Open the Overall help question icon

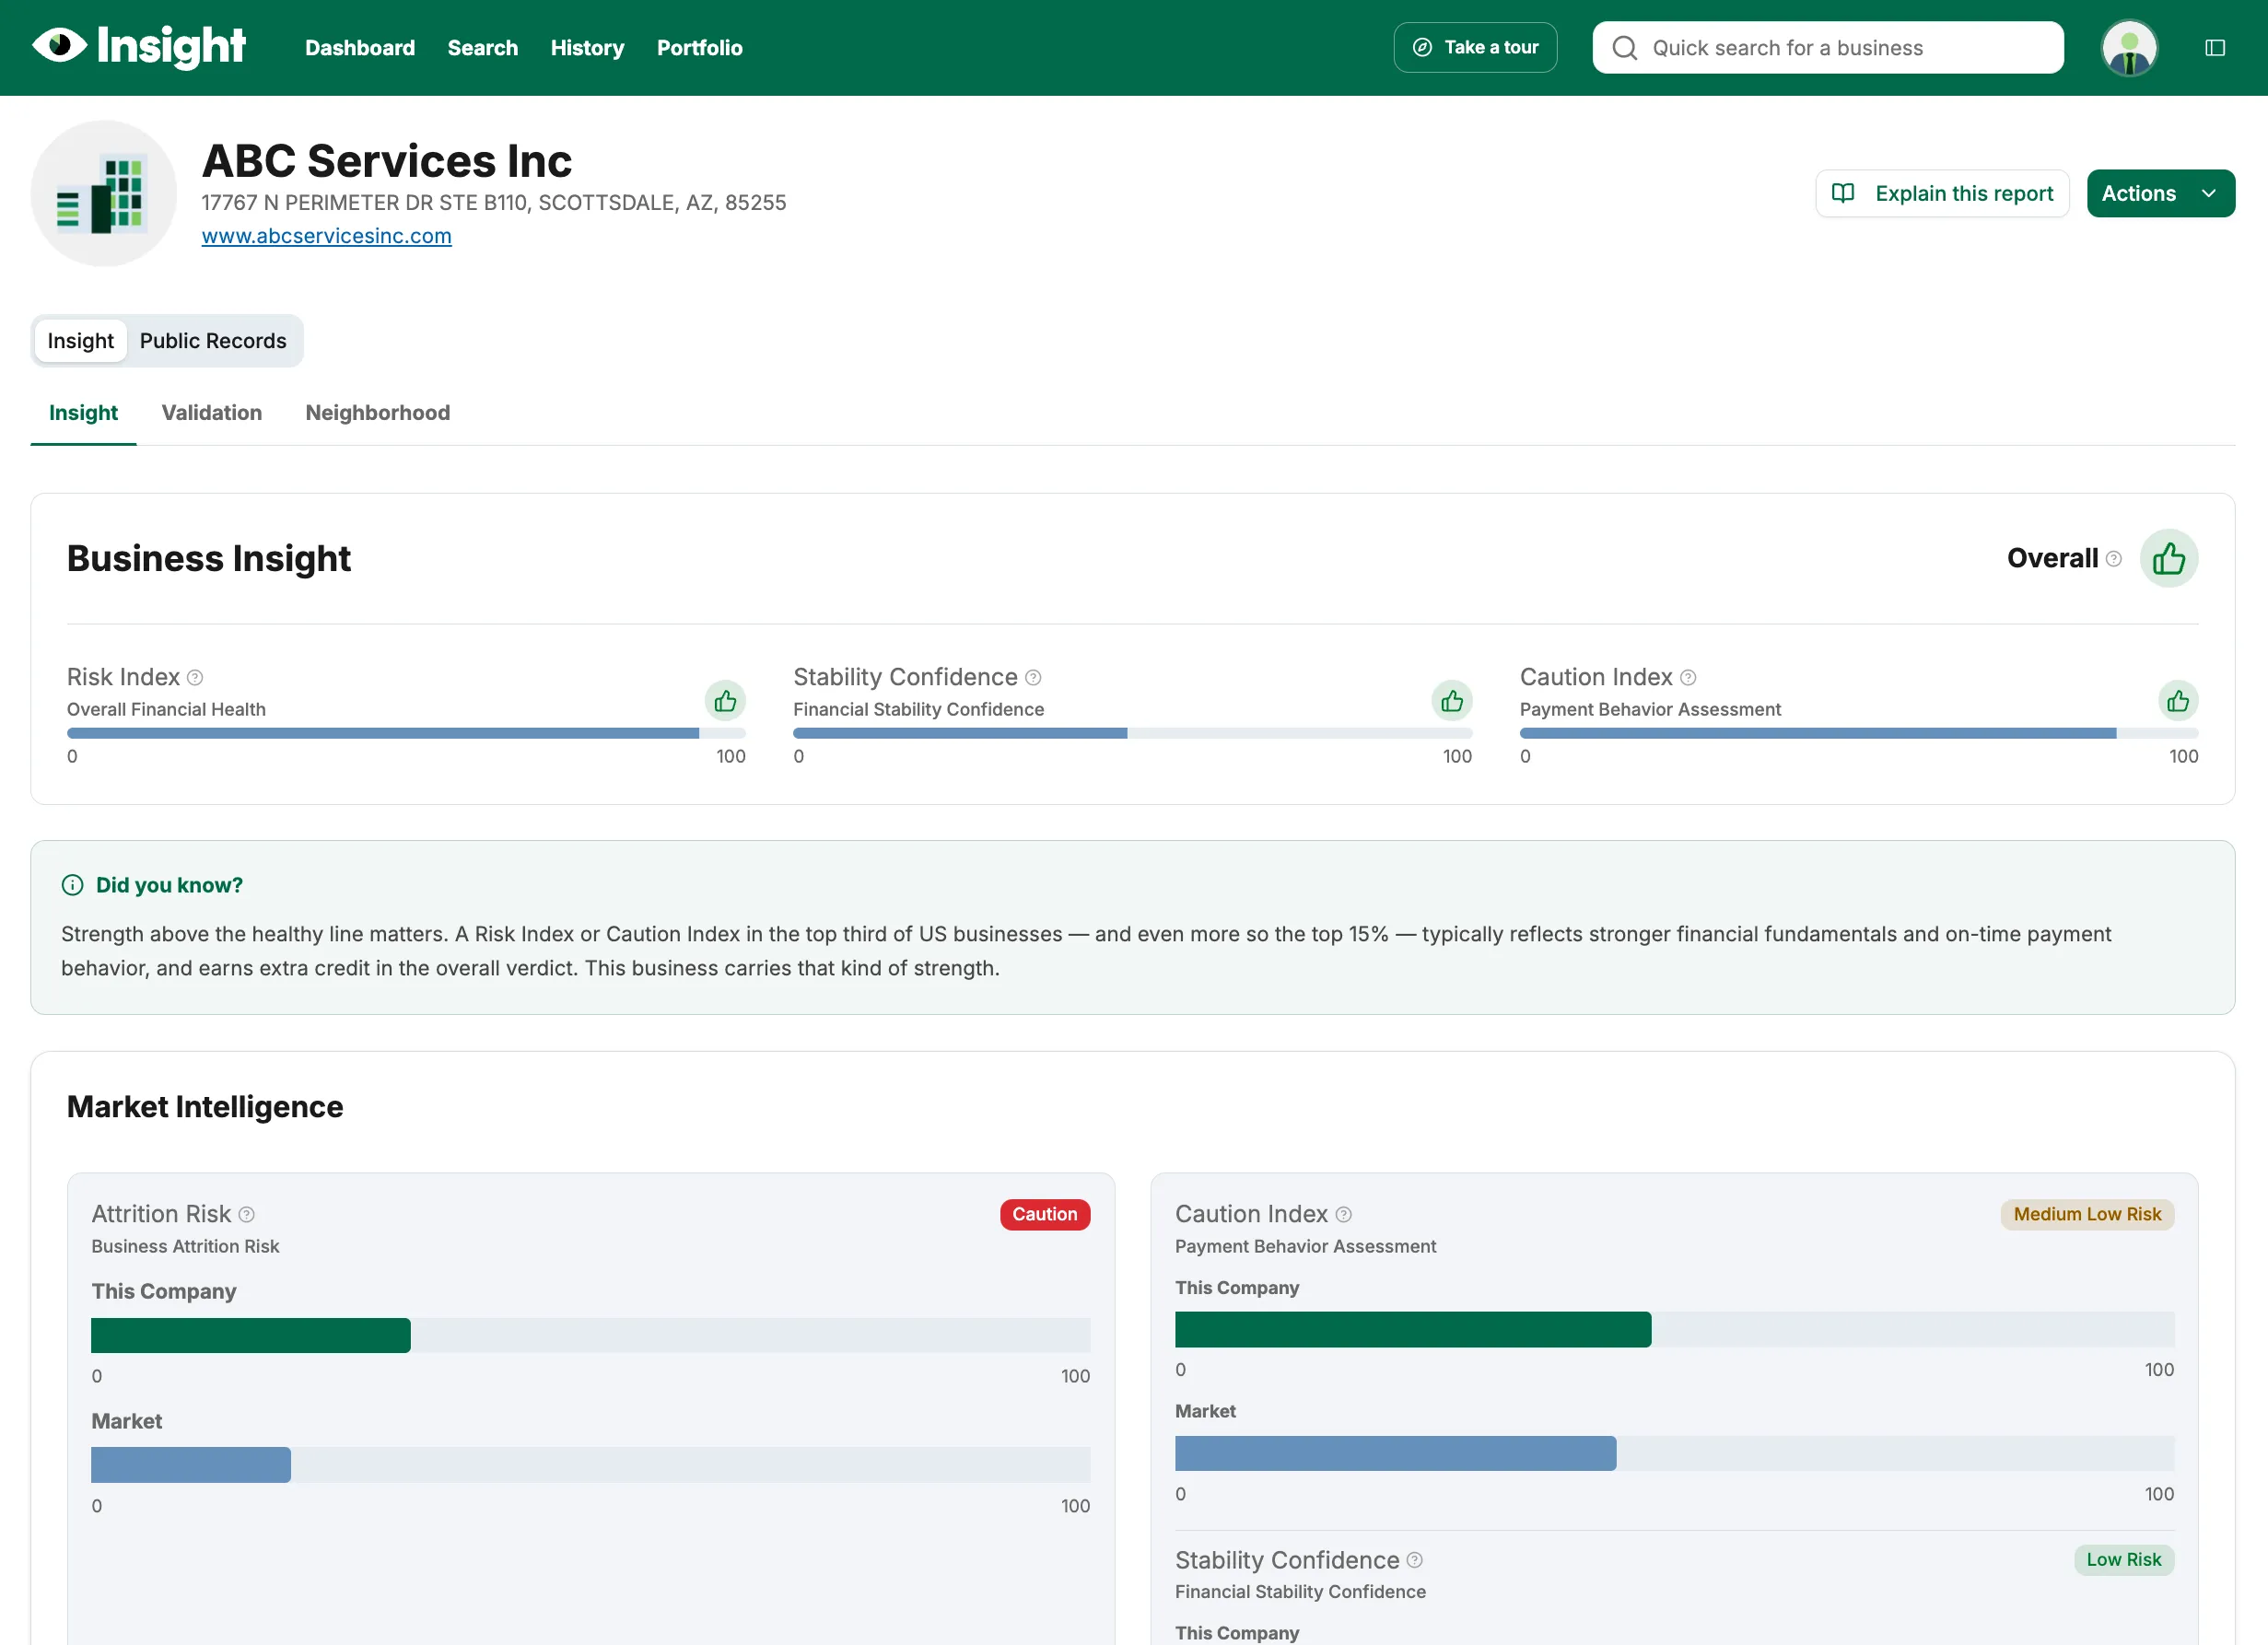[x=2114, y=559]
